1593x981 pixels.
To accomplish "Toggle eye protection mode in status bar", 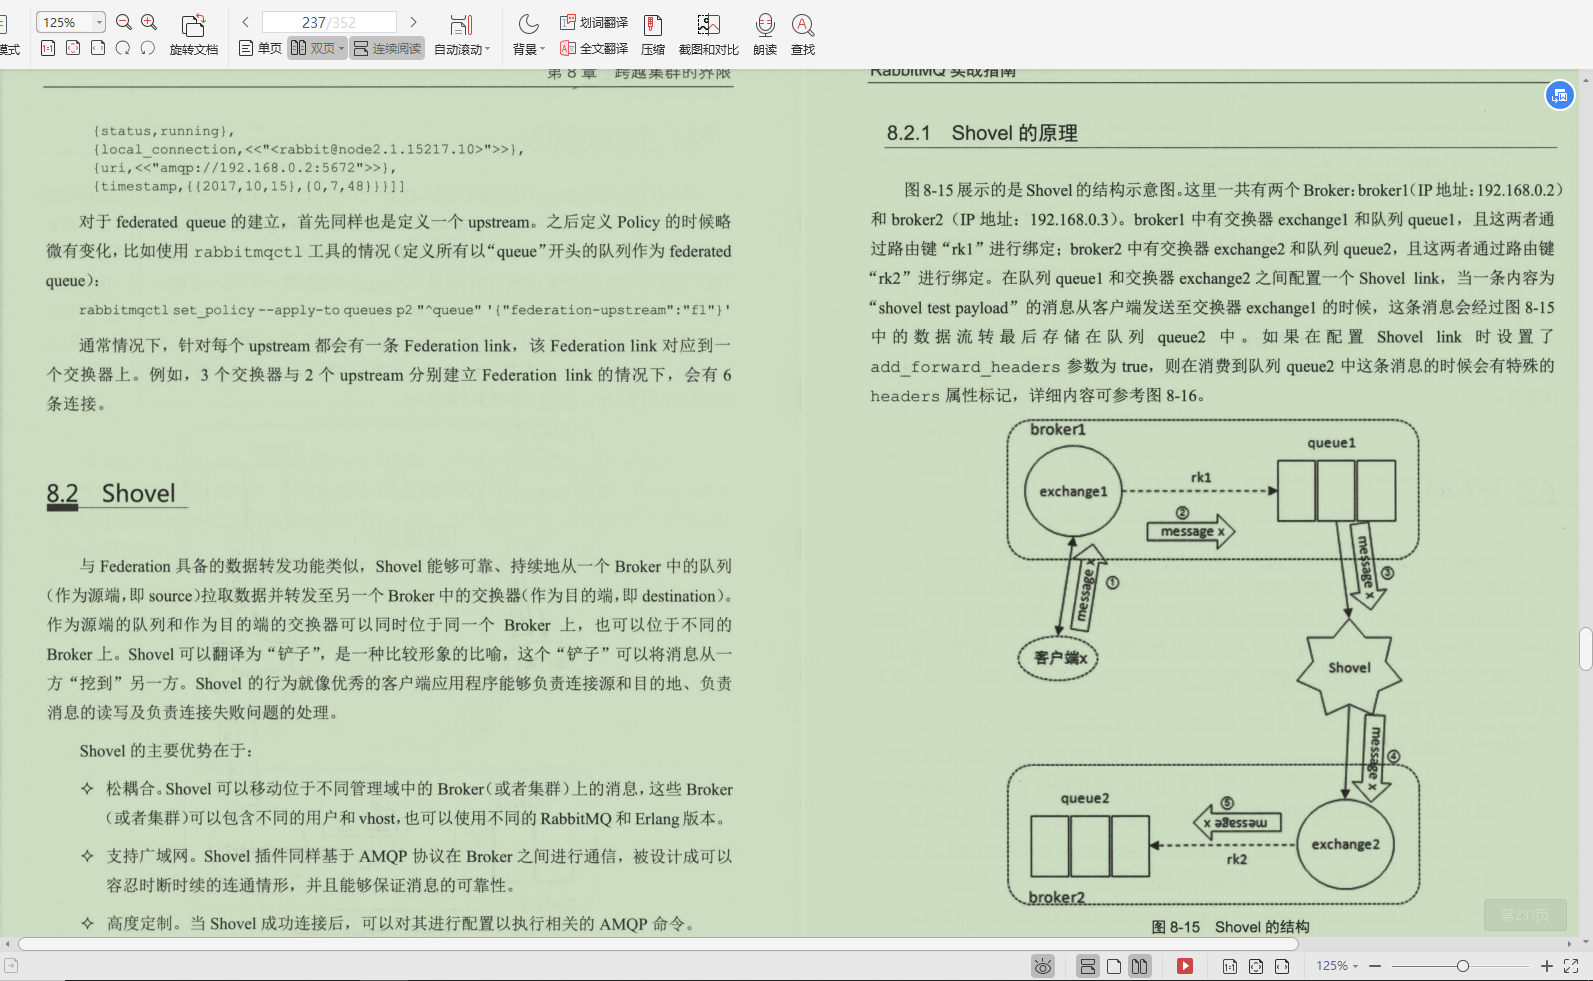I will [1043, 966].
